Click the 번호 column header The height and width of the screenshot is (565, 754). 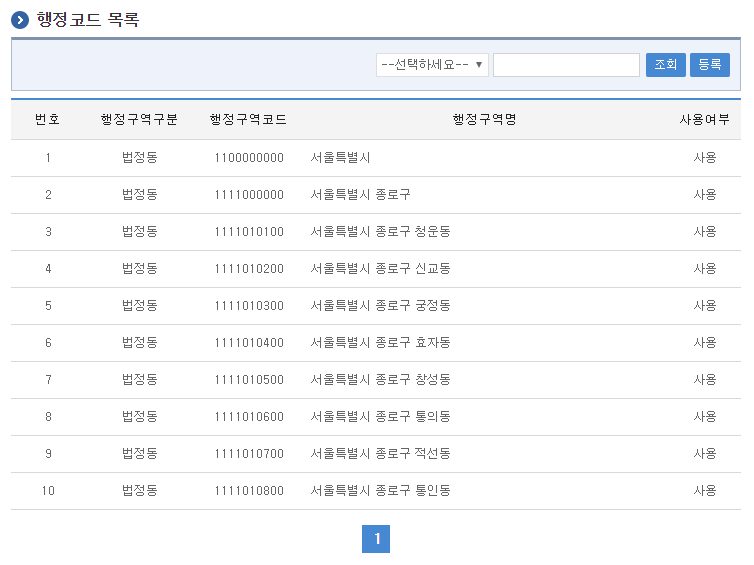click(47, 120)
